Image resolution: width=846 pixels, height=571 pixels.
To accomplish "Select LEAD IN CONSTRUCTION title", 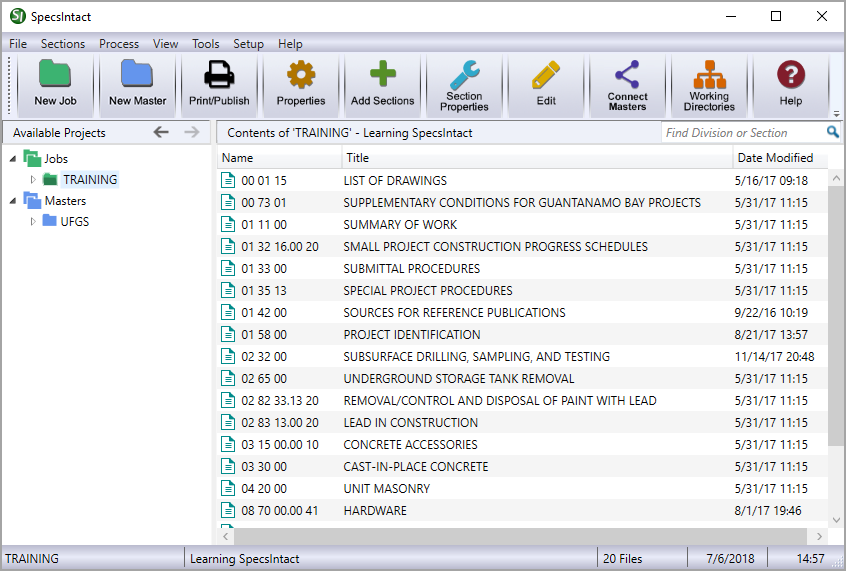I will point(411,422).
